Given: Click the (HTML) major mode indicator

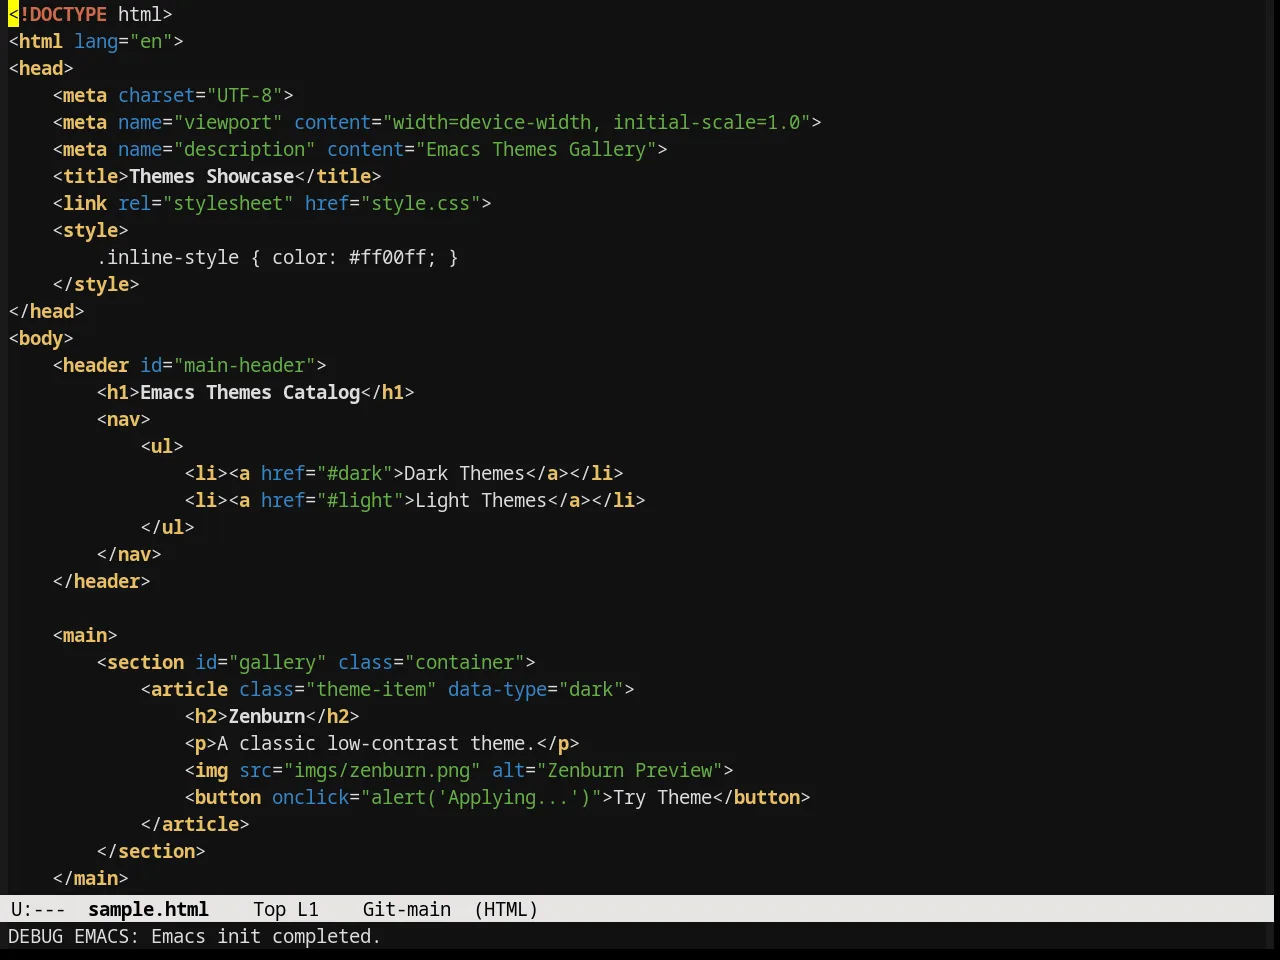Looking at the screenshot, I should tap(506, 909).
